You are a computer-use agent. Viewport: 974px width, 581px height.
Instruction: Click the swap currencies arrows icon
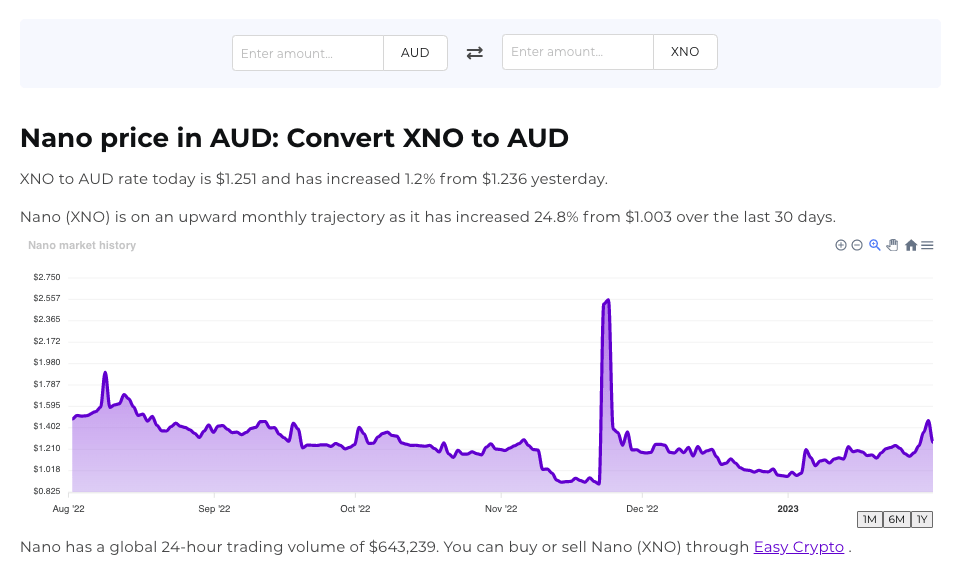tap(475, 53)
